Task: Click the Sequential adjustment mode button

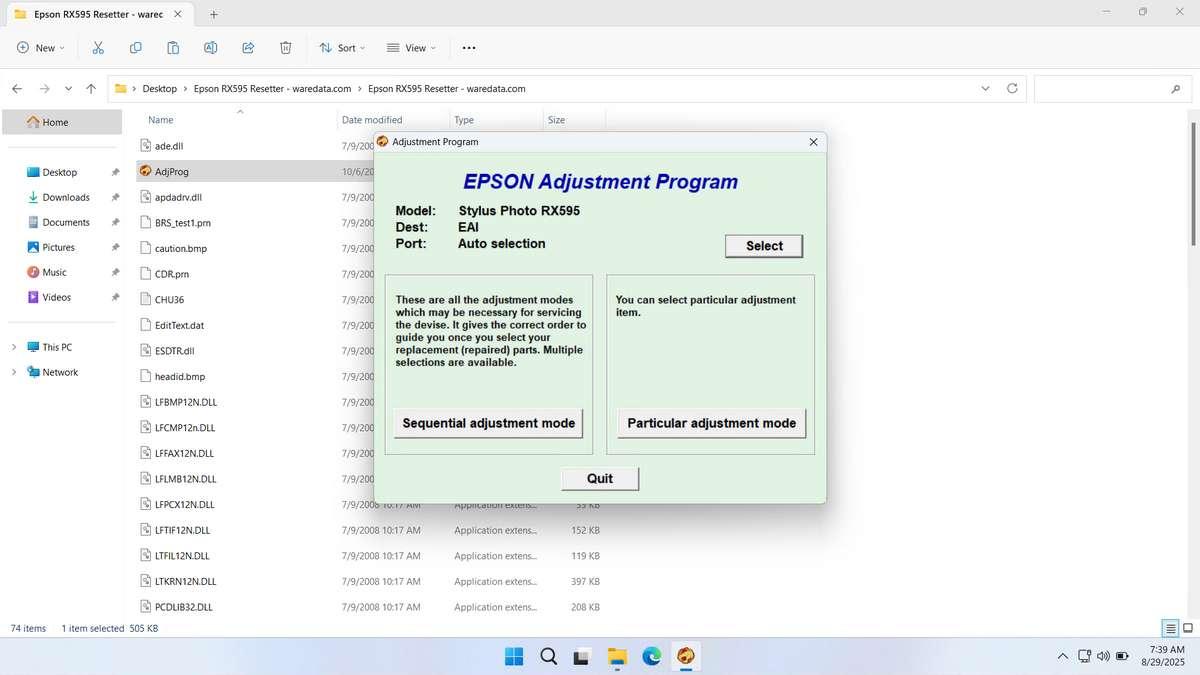Action: pos(487,423)
